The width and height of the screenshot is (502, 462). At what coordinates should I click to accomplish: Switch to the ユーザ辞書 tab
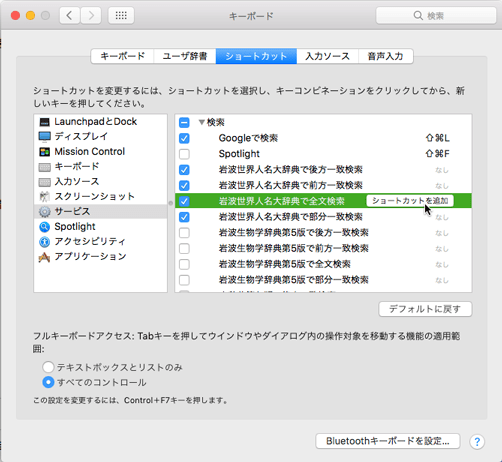pyautogui.click(x=185, y=56)
